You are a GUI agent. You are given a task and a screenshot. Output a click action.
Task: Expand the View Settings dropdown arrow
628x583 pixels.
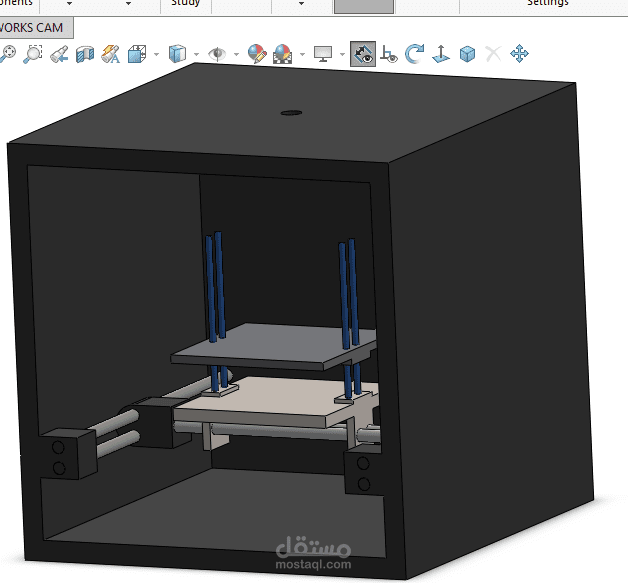click(342, 54)
